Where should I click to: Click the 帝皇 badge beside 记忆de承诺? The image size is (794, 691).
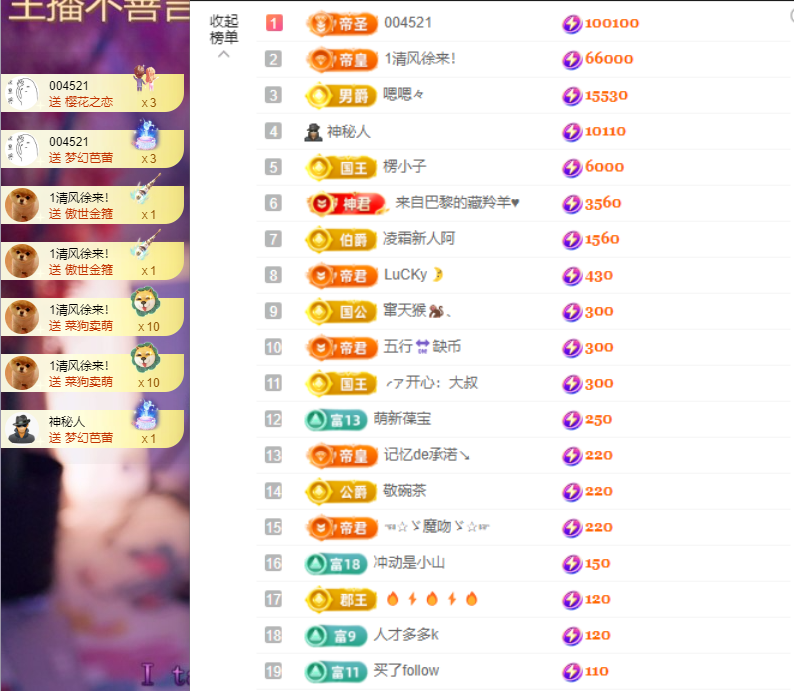point(342,456)
